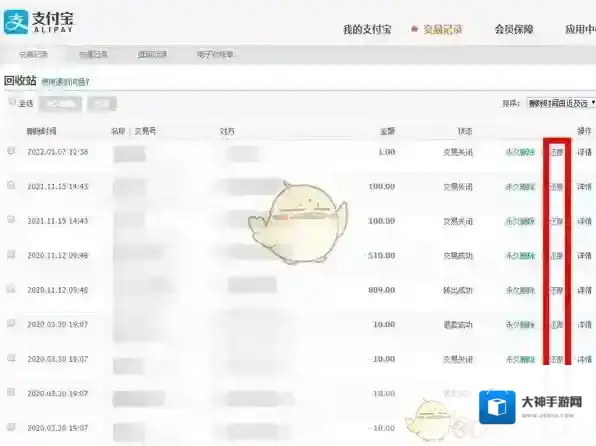Open 会员保障 in top navigation

click(x=514, y=30)
